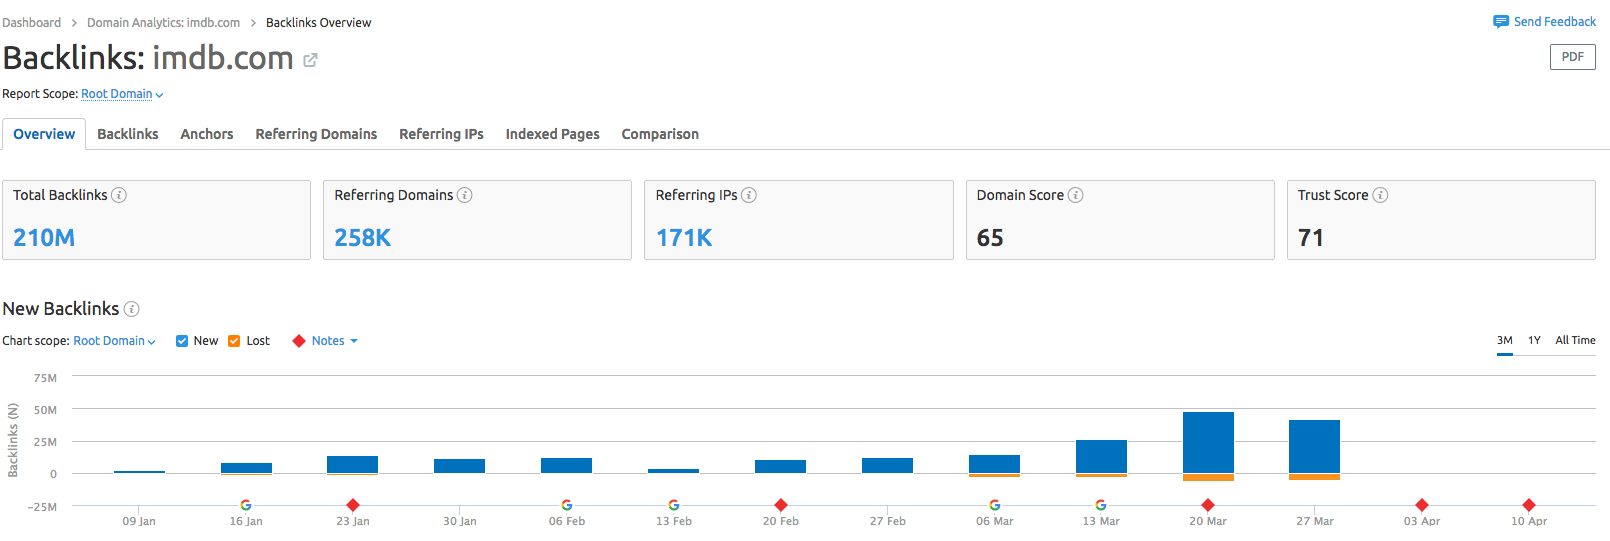This screenshot has height=541, width=1610.
Task: Open red note marker at 10 Apr
Action: pos(1529,505)
